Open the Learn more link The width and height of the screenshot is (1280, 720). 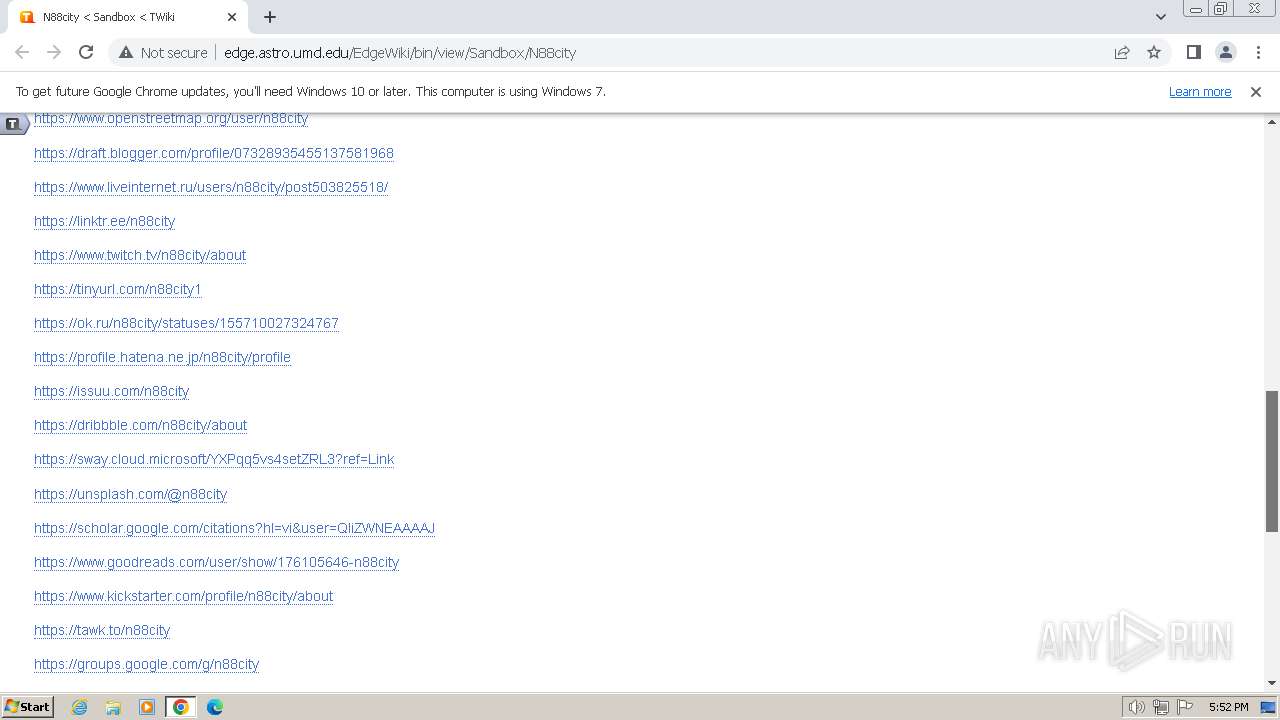pos(1200,91)
